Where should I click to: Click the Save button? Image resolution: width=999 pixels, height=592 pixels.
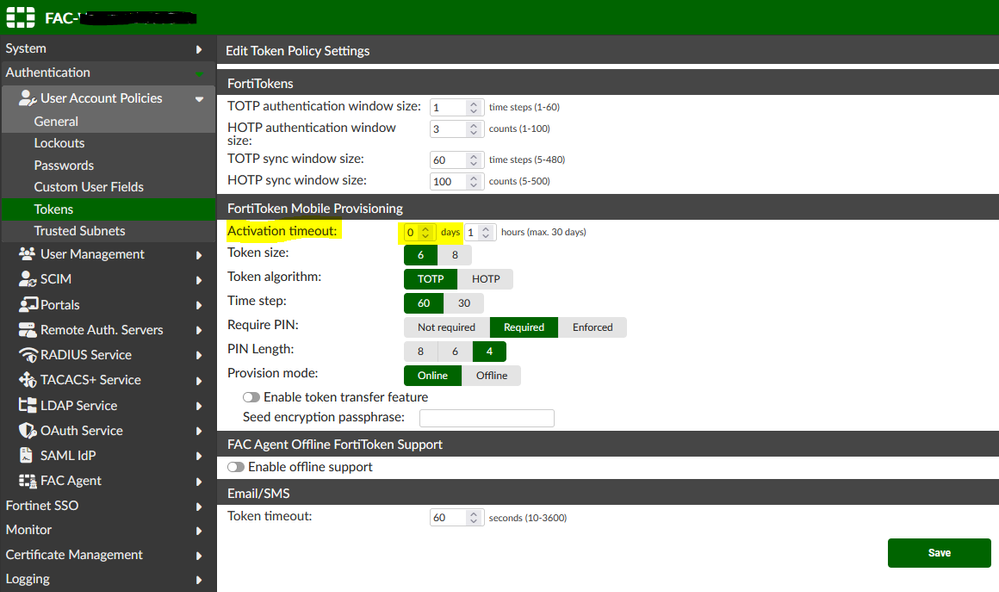tap(938, 552)
